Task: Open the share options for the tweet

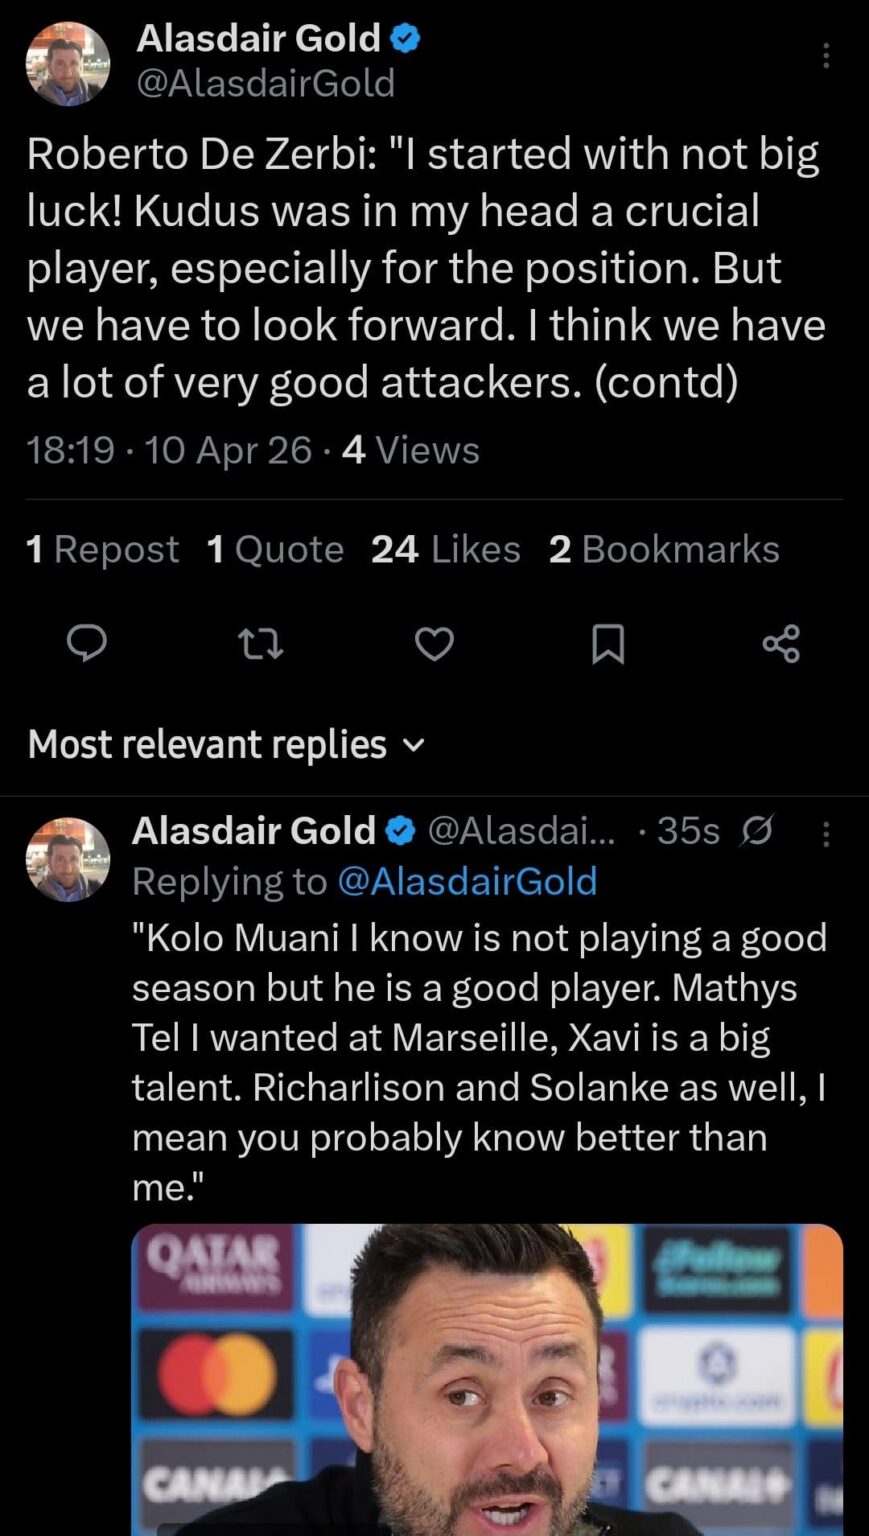Action: tap(780, 645)
